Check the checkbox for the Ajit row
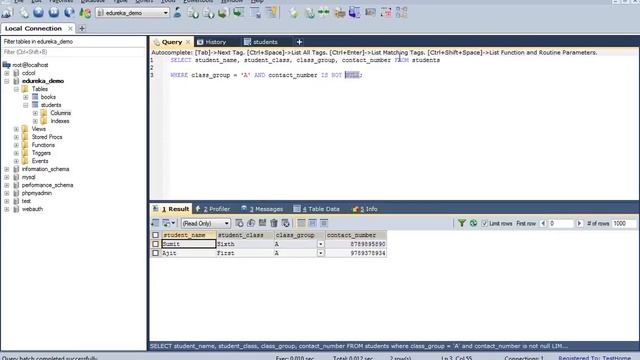Screen dimensions: 640x360 pyautogui.click(x=156, y=253)
